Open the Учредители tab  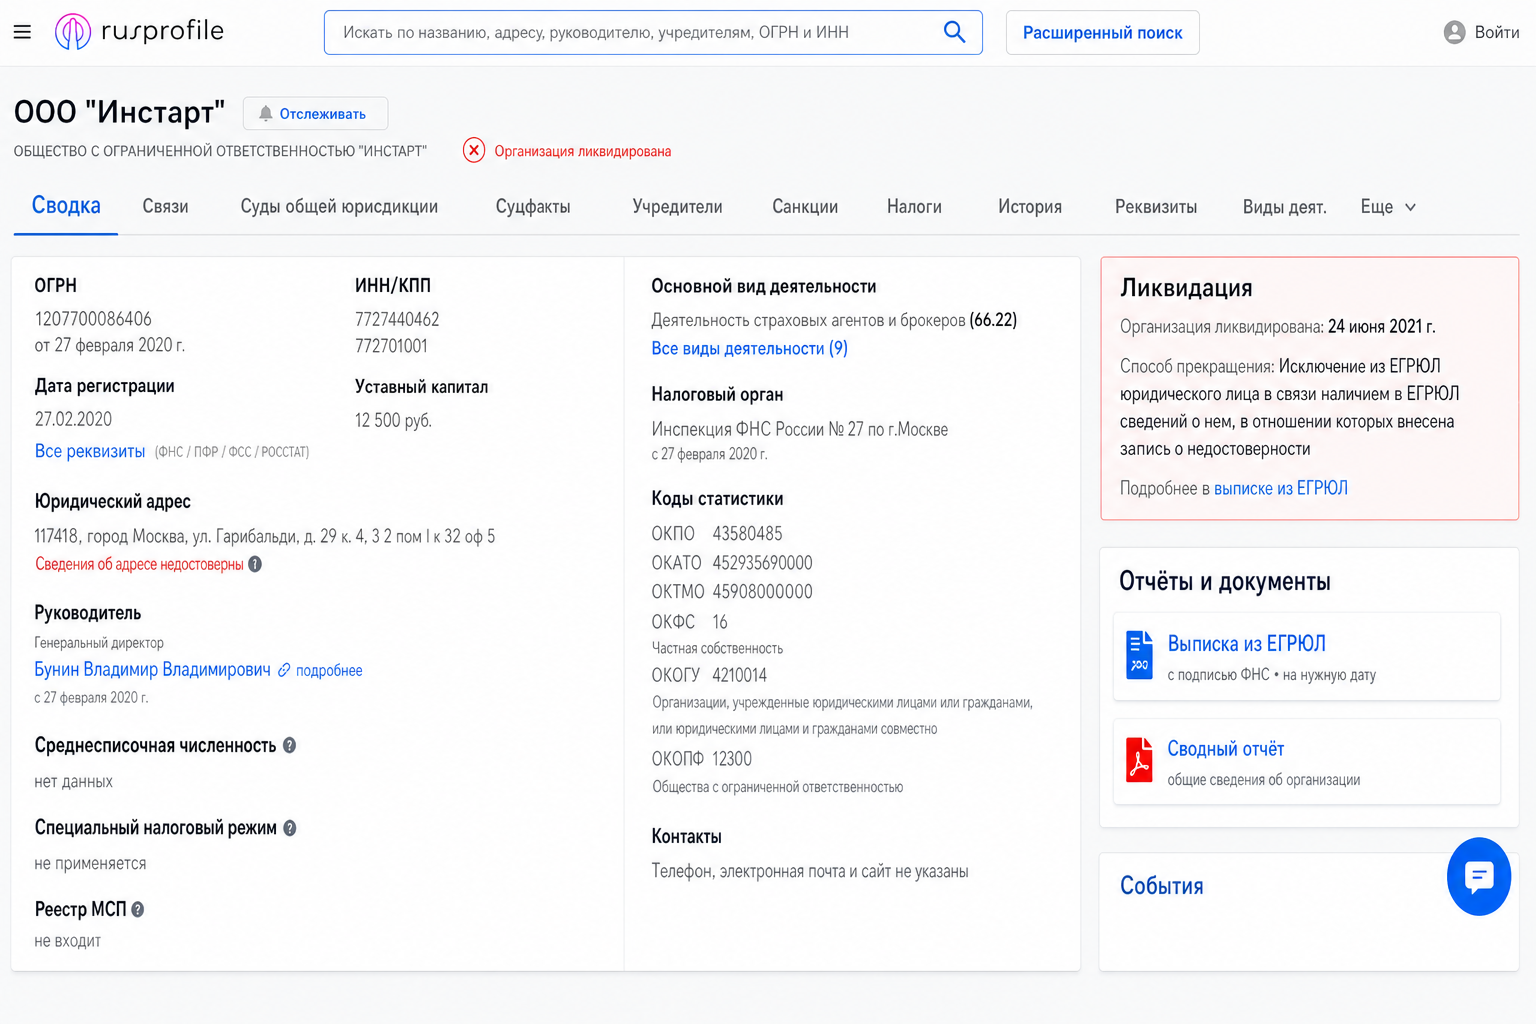point(677,207)
